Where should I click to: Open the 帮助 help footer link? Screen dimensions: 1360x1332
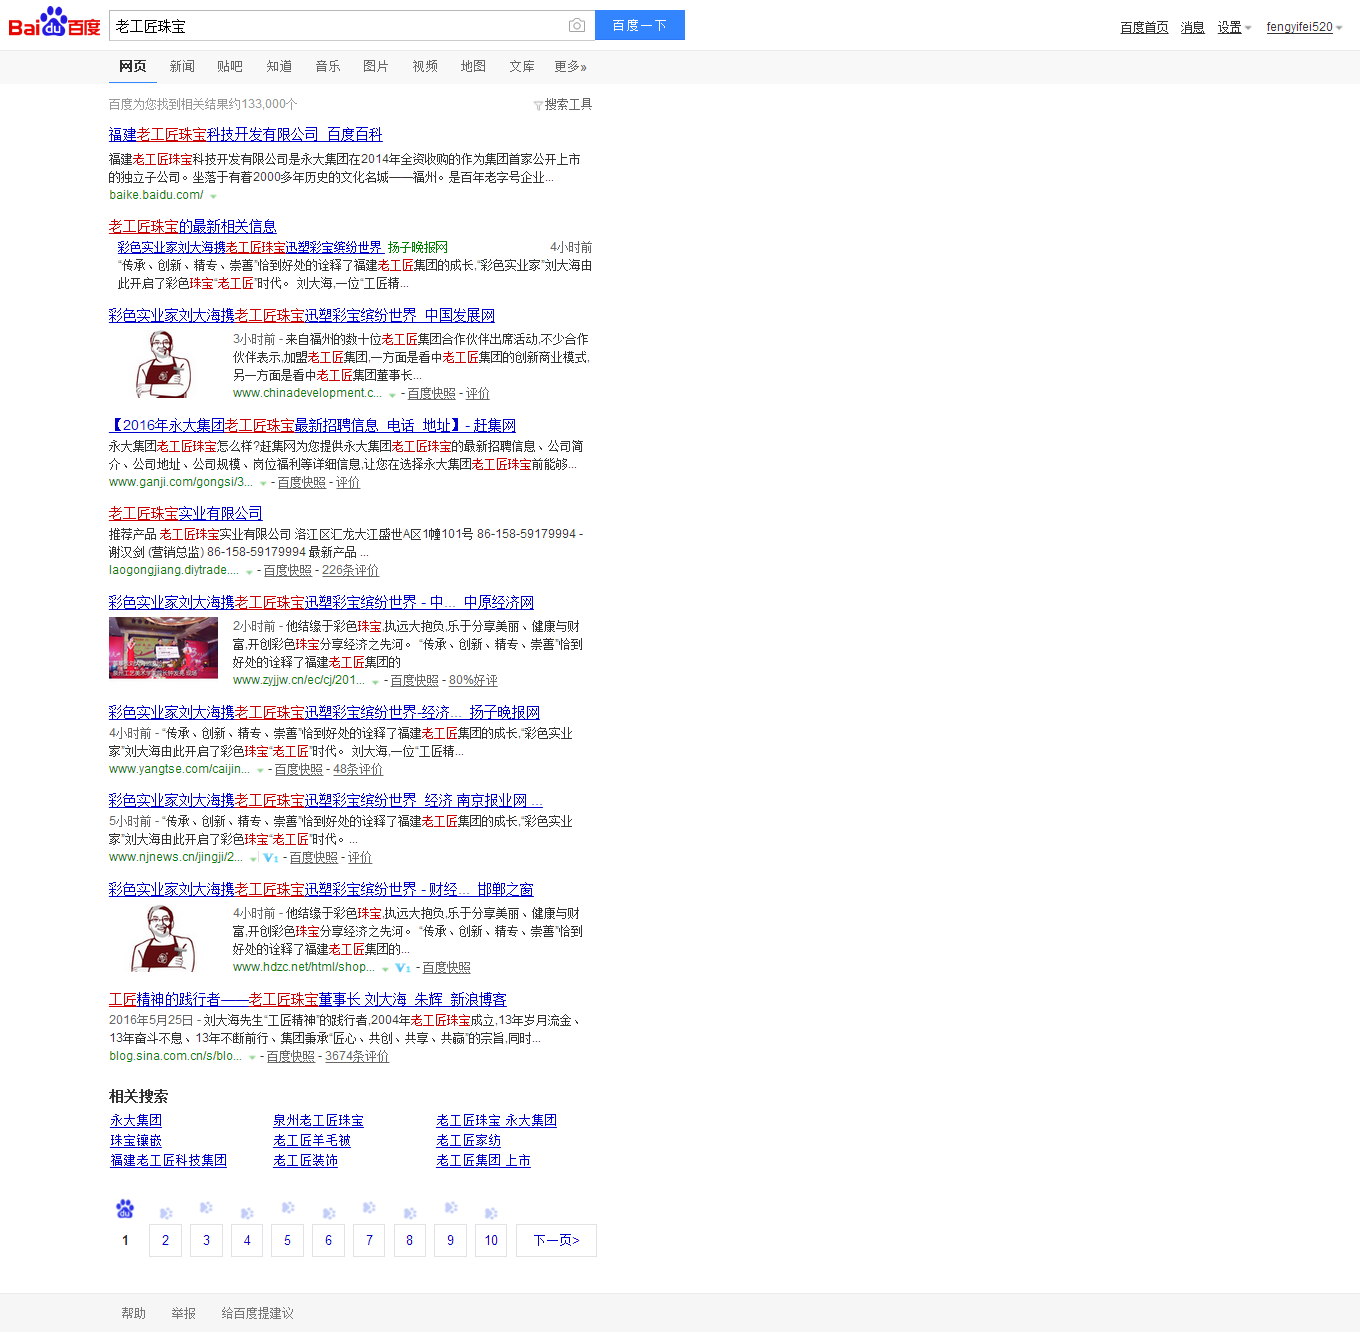click(133, 1313)
